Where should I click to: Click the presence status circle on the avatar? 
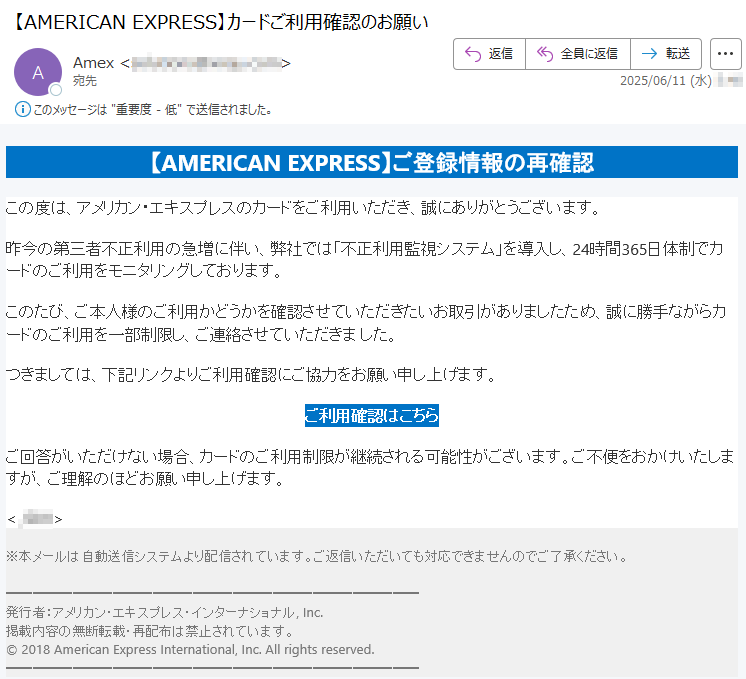pos(56,89)
